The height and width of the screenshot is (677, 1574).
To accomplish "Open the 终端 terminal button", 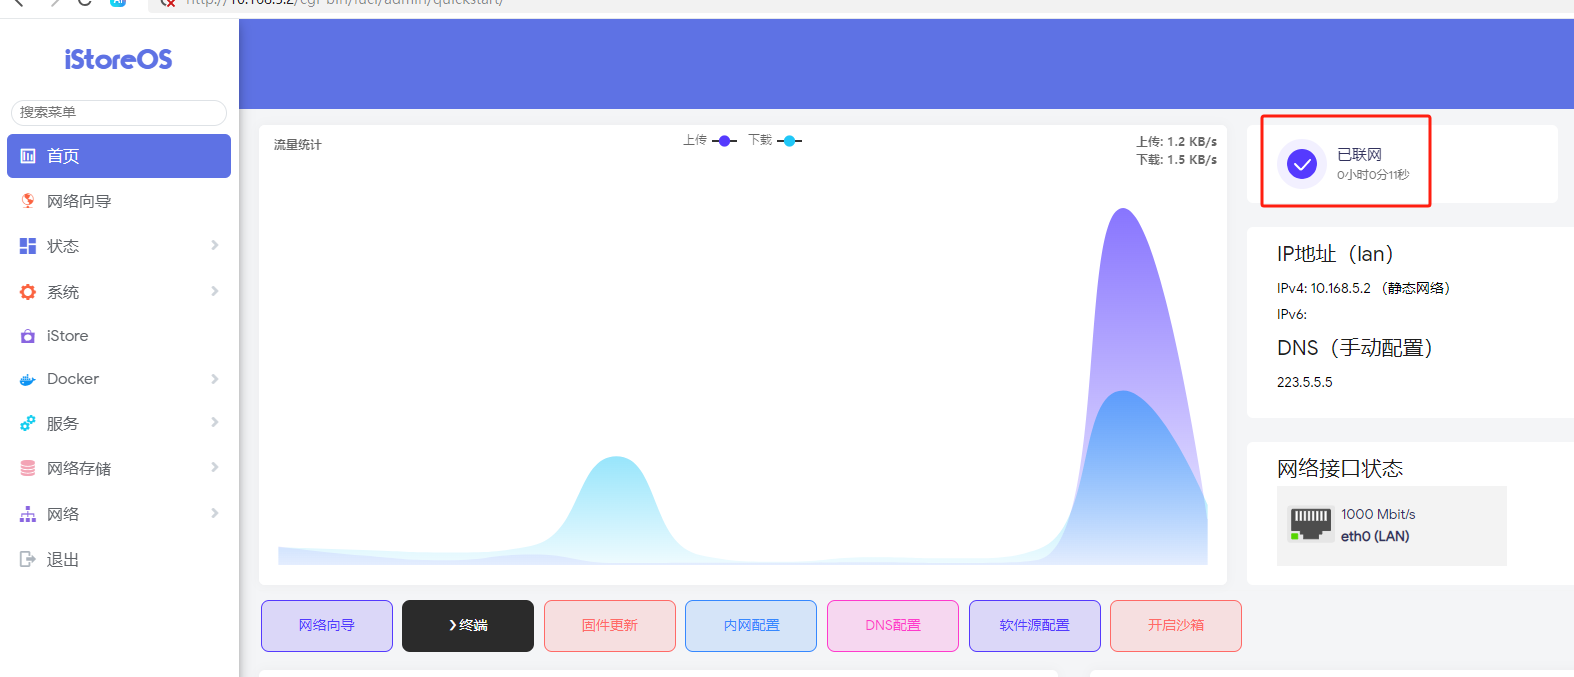I will pyautogui.click(x=467, y=626).
